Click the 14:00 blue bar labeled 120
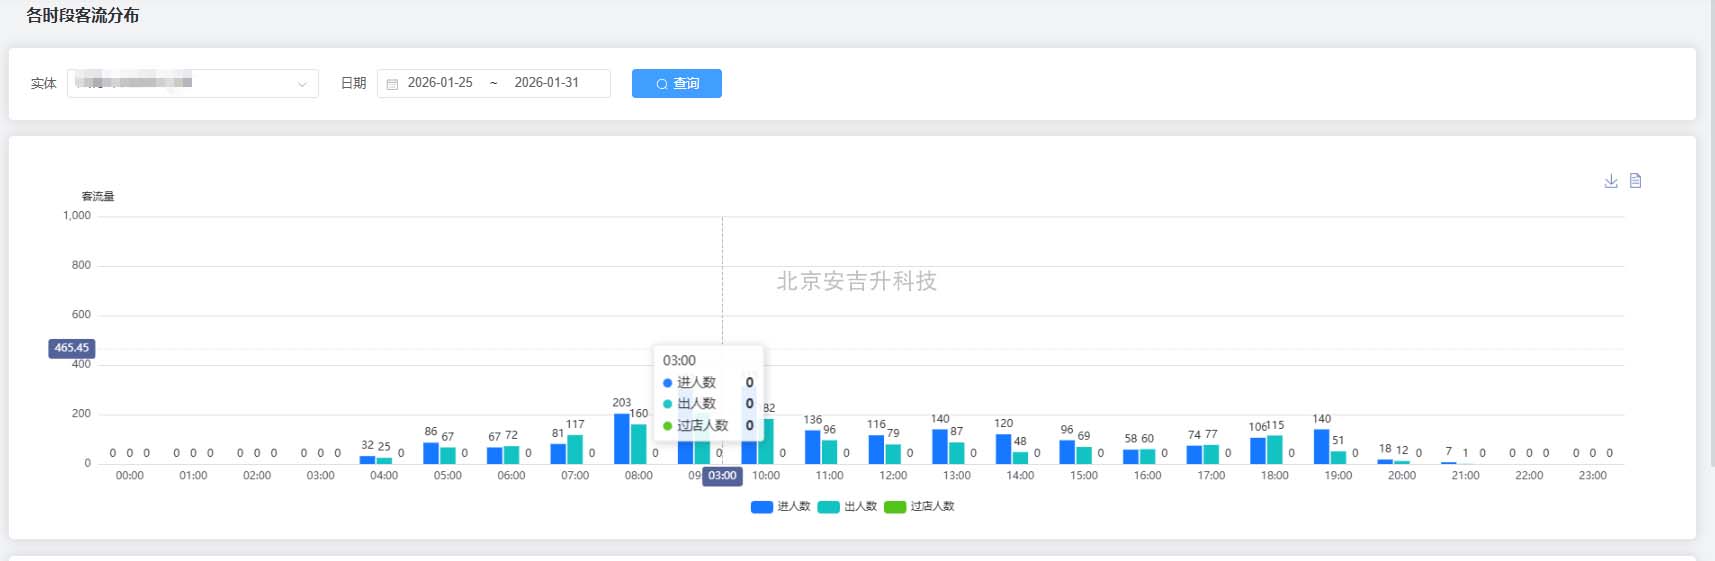Screen dimensions: 1715x561 pyautogui.click(x=1003, y=449)
